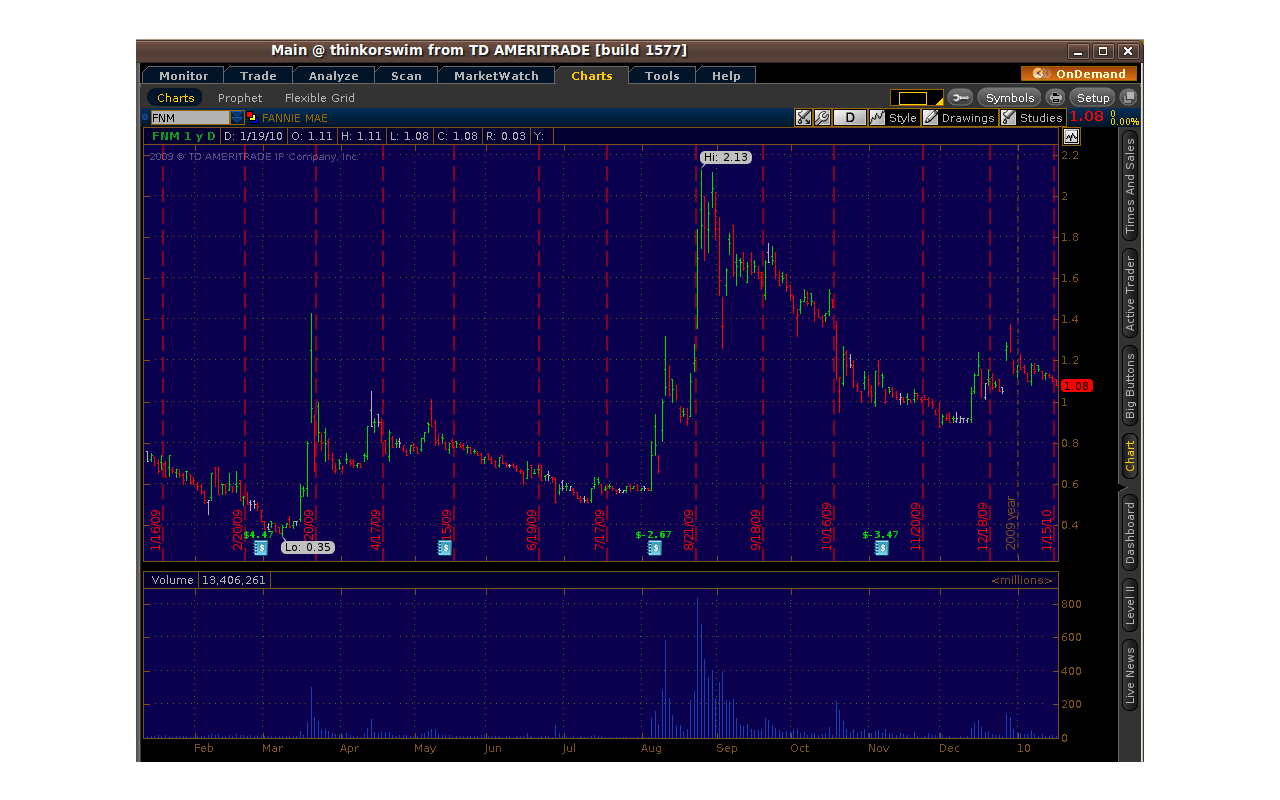Screen dimensions: 1280x800
Task: Open the Help tab
Action: pyautogui.click(x=726, y=75)
